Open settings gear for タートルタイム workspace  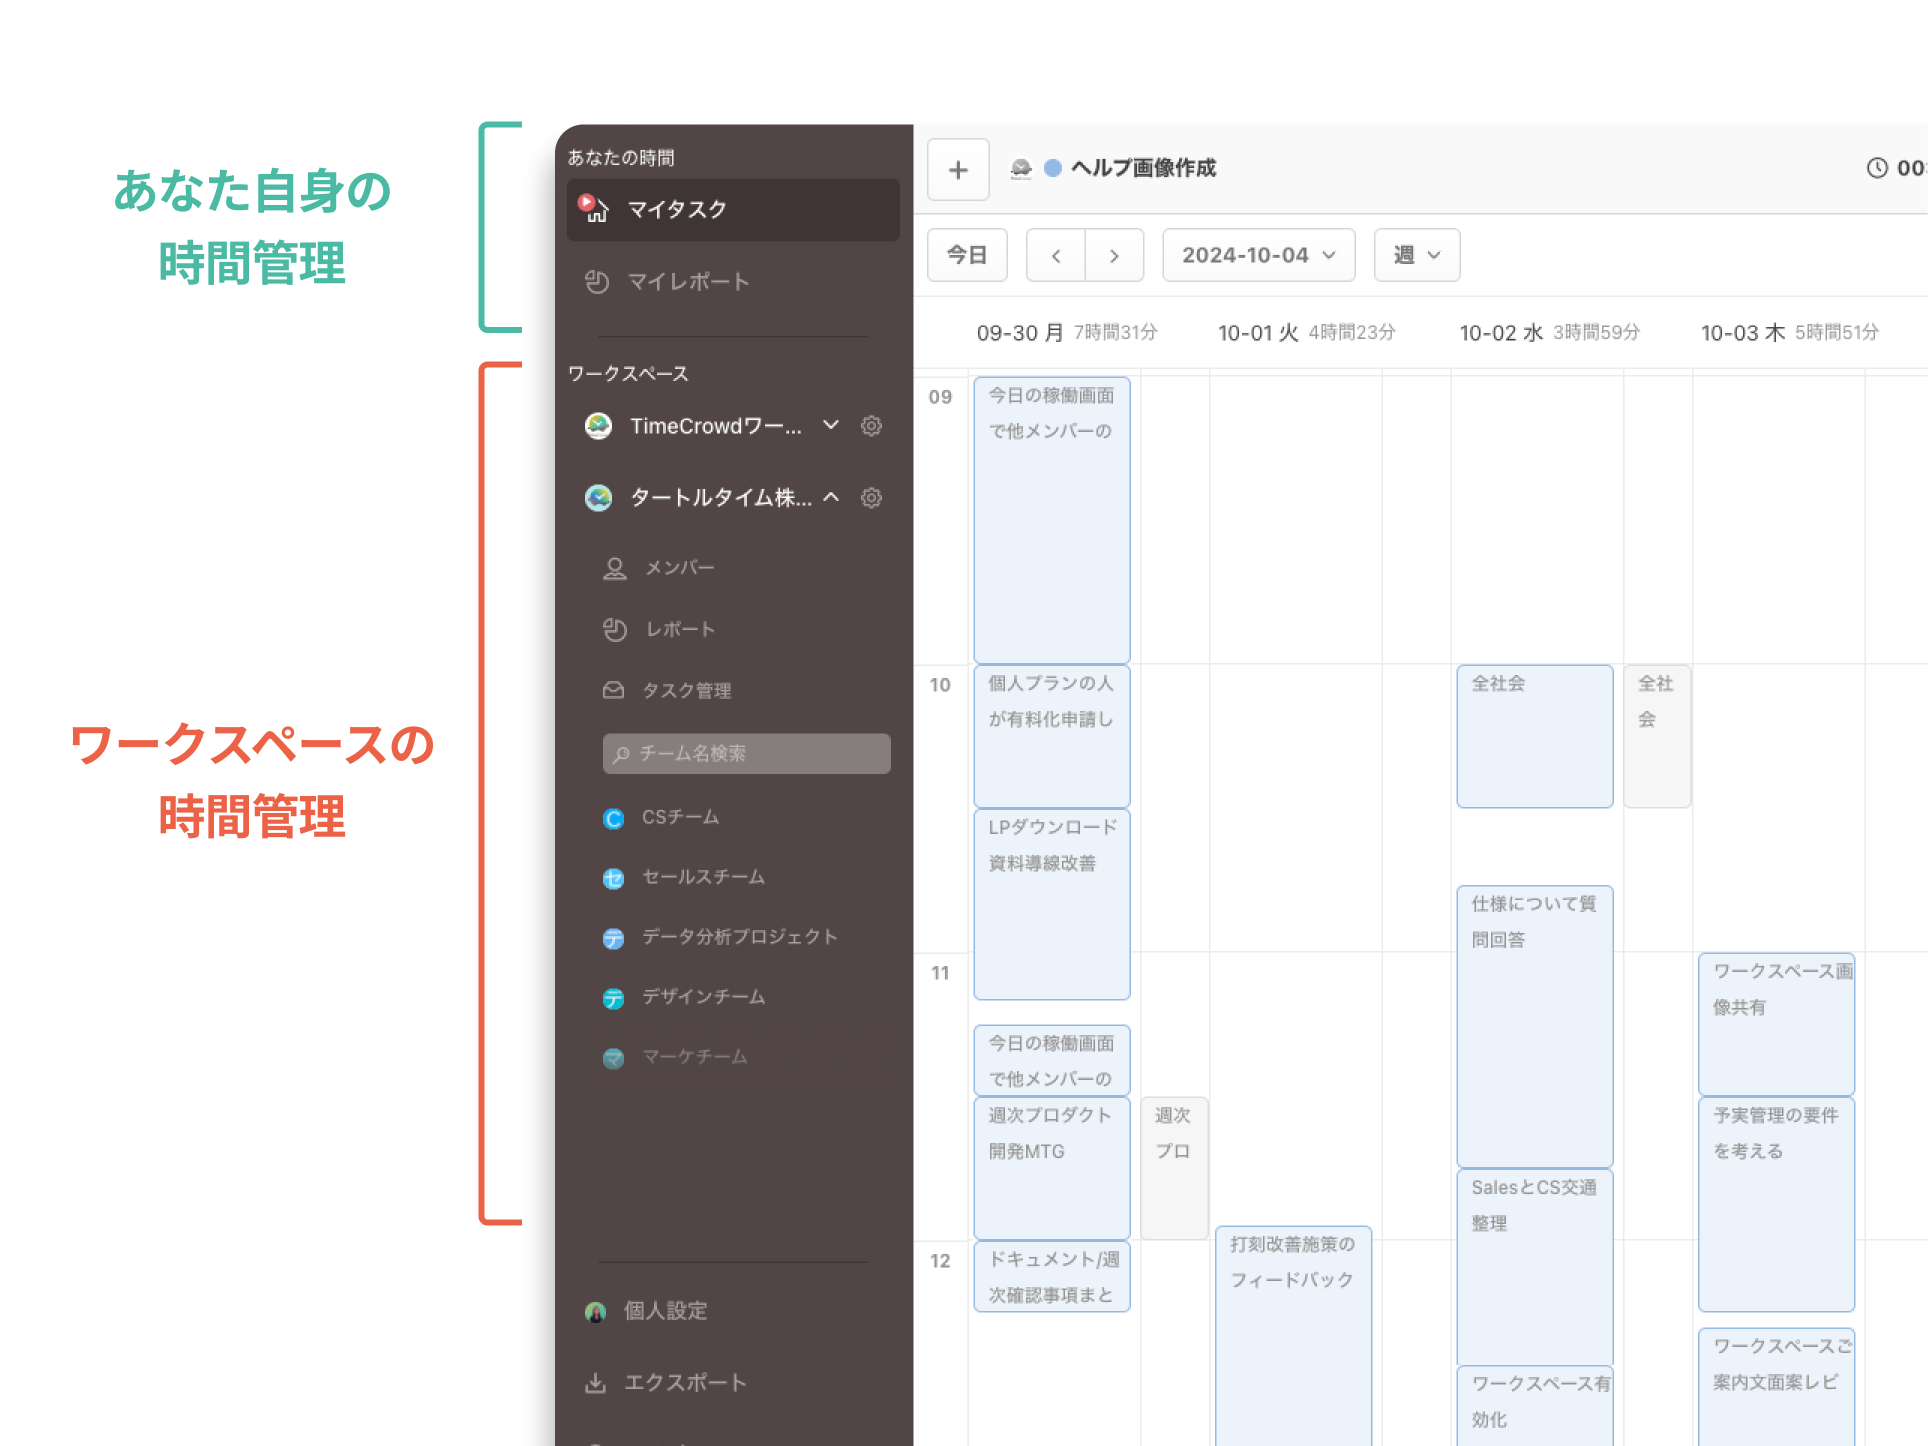click(x=871, y=498)
